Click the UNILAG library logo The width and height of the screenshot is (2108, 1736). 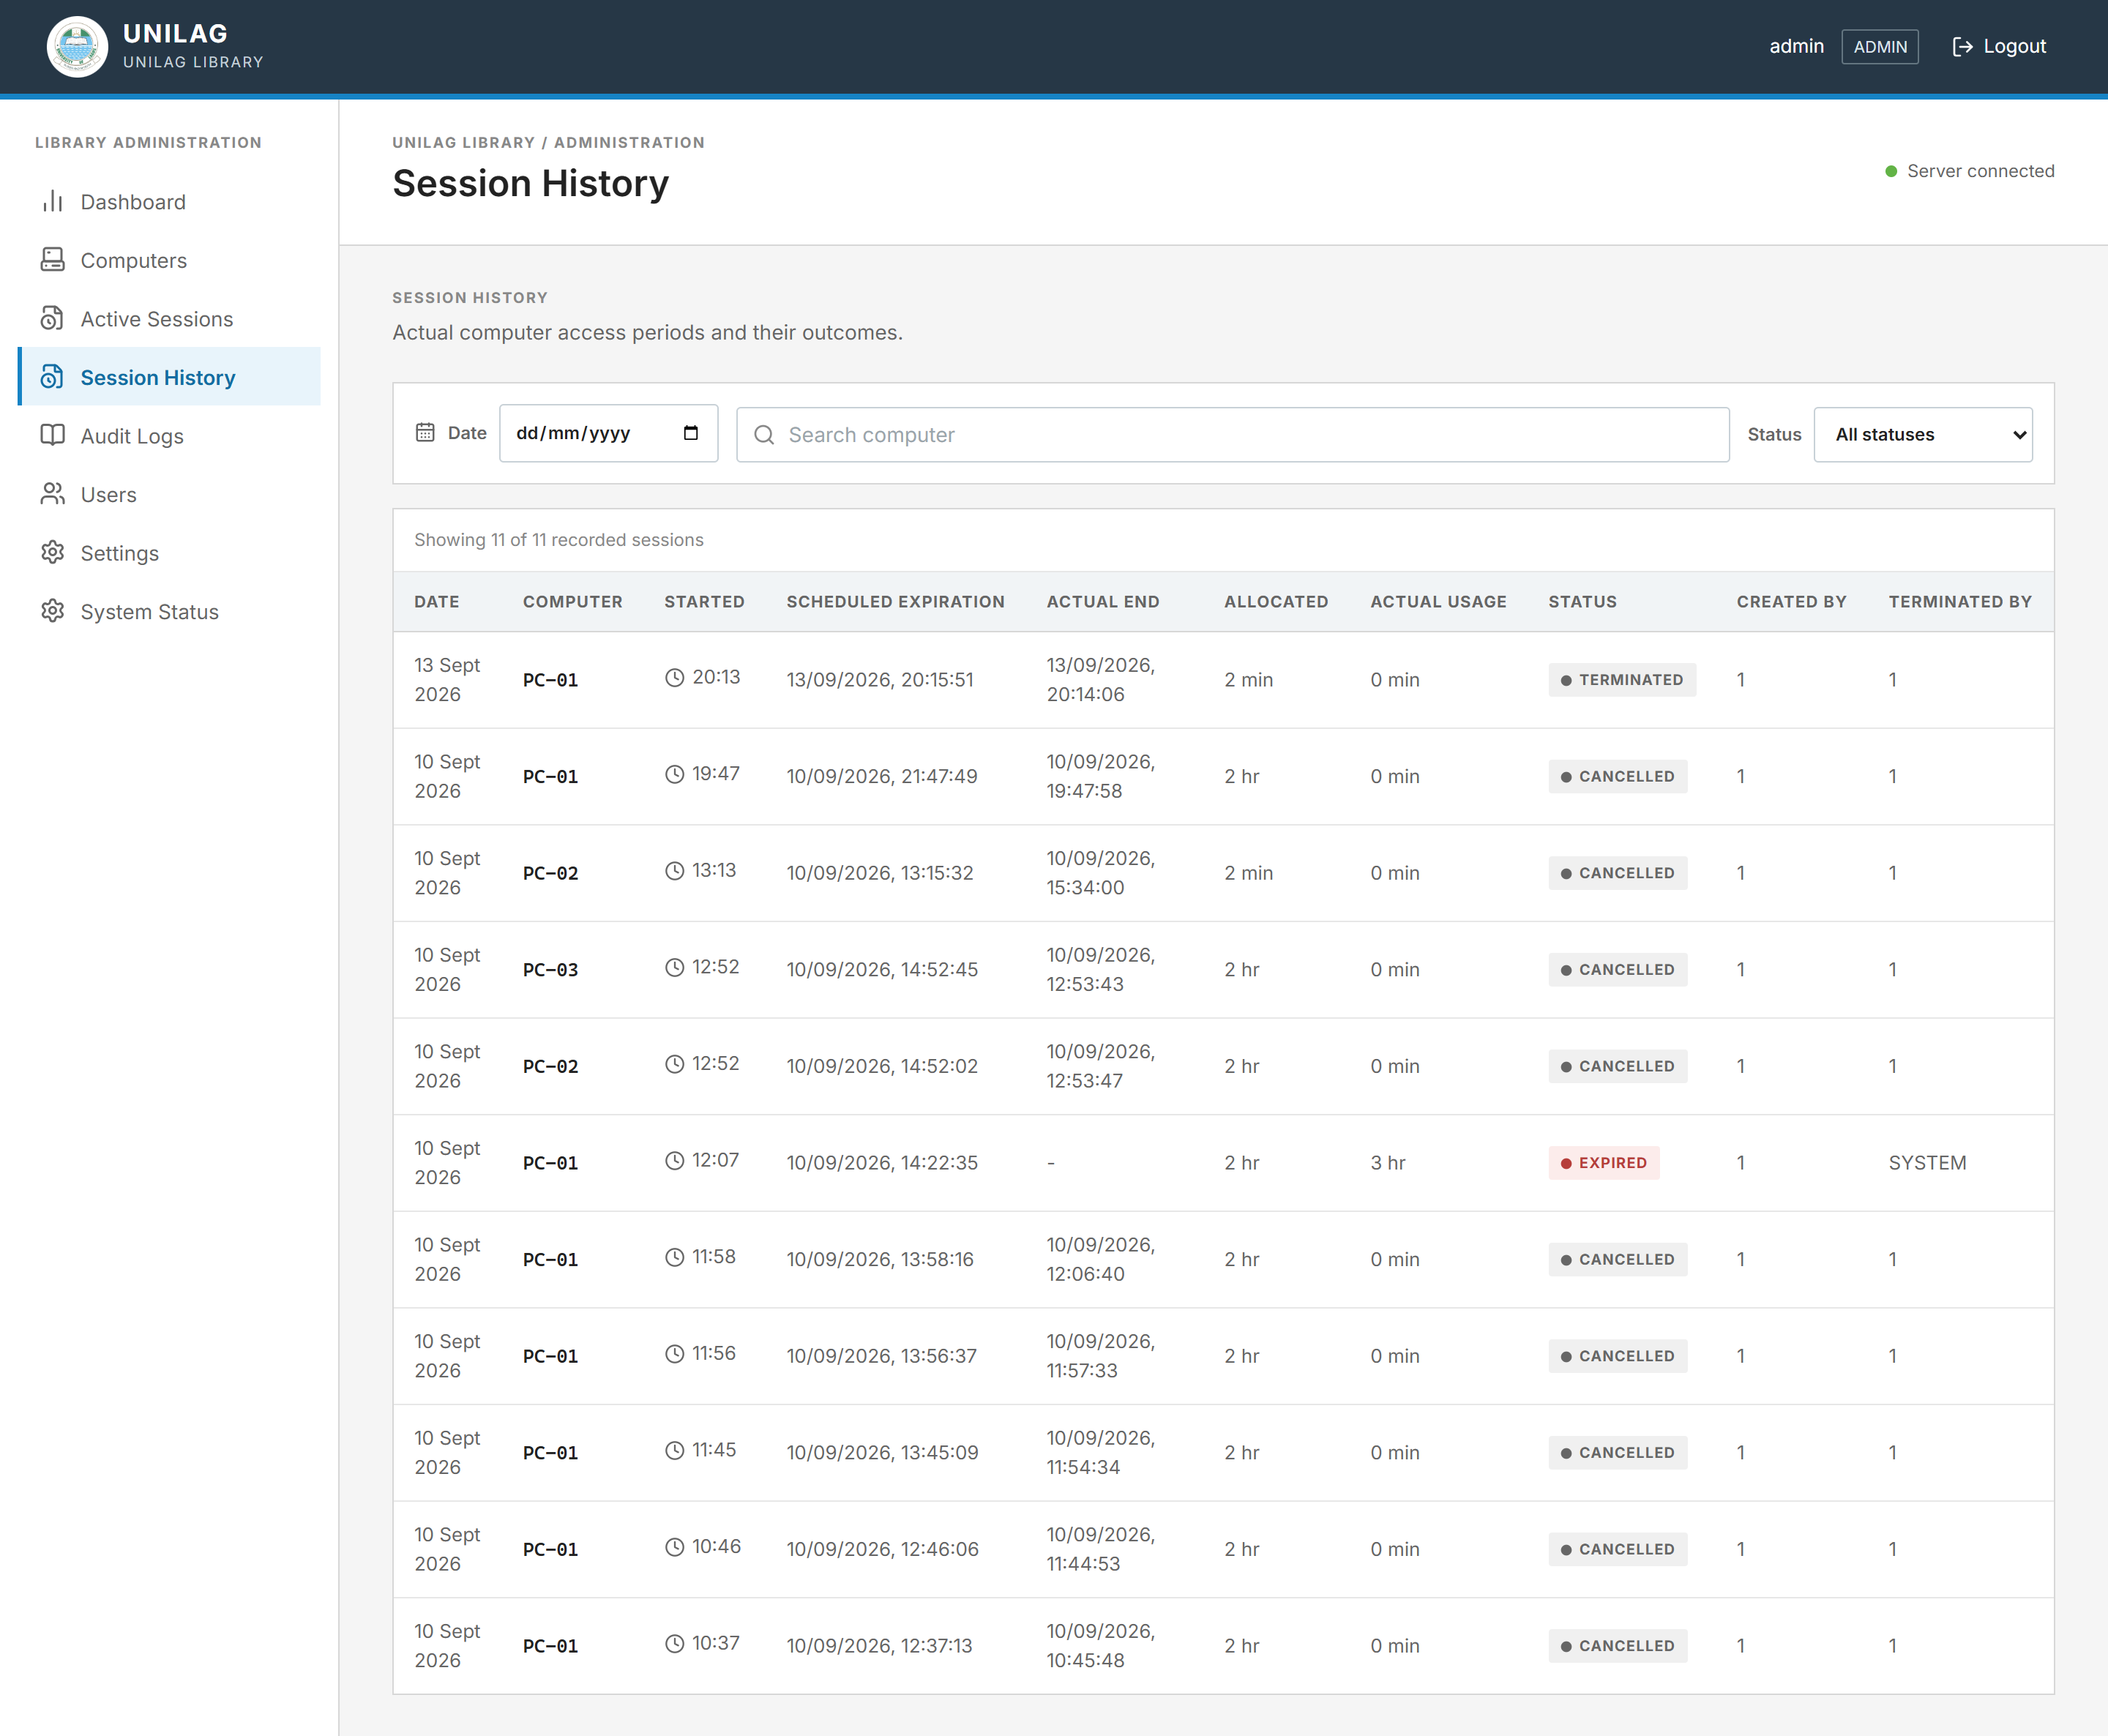click(x=77, y=46)
